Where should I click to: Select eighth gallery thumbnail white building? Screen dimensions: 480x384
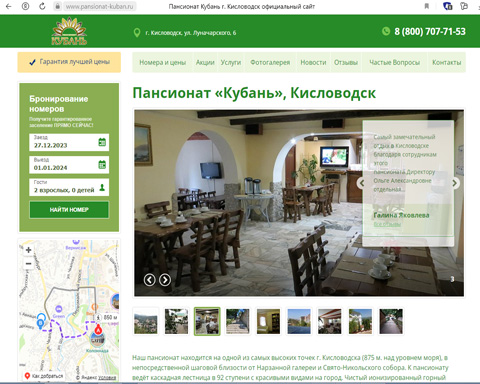tap(360, 321)
